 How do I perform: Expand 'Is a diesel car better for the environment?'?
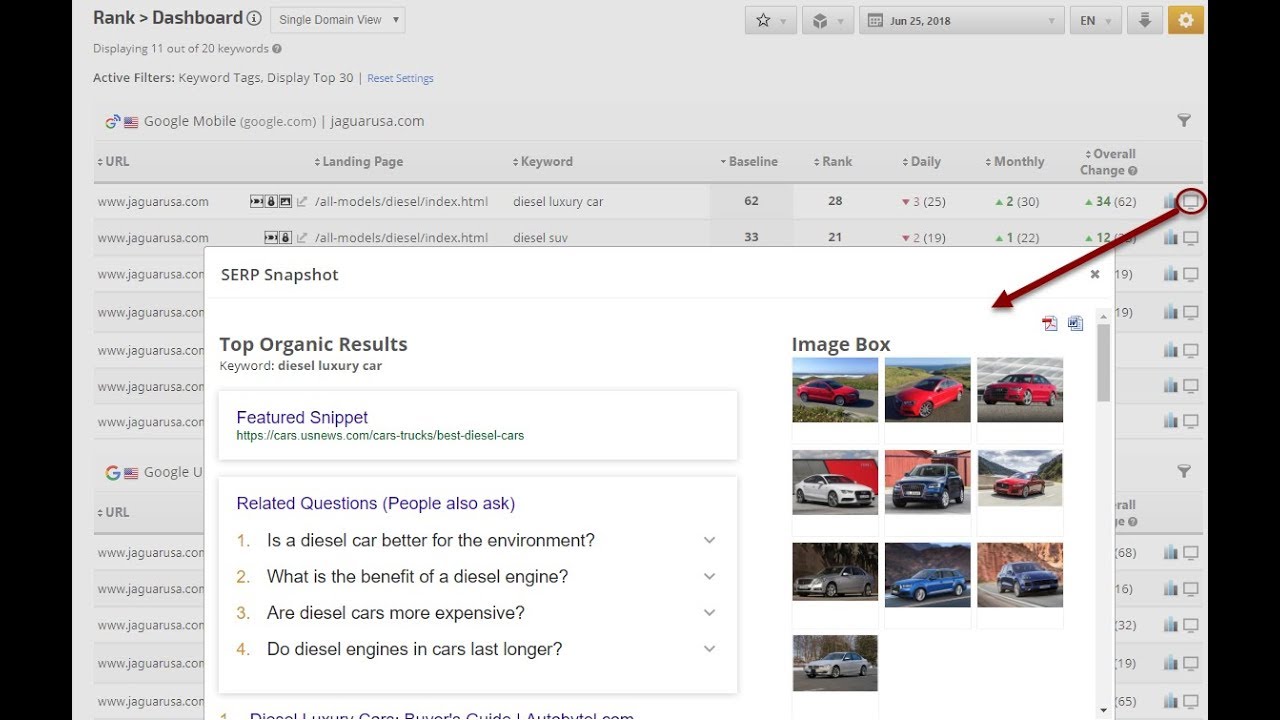coord(709,540)
